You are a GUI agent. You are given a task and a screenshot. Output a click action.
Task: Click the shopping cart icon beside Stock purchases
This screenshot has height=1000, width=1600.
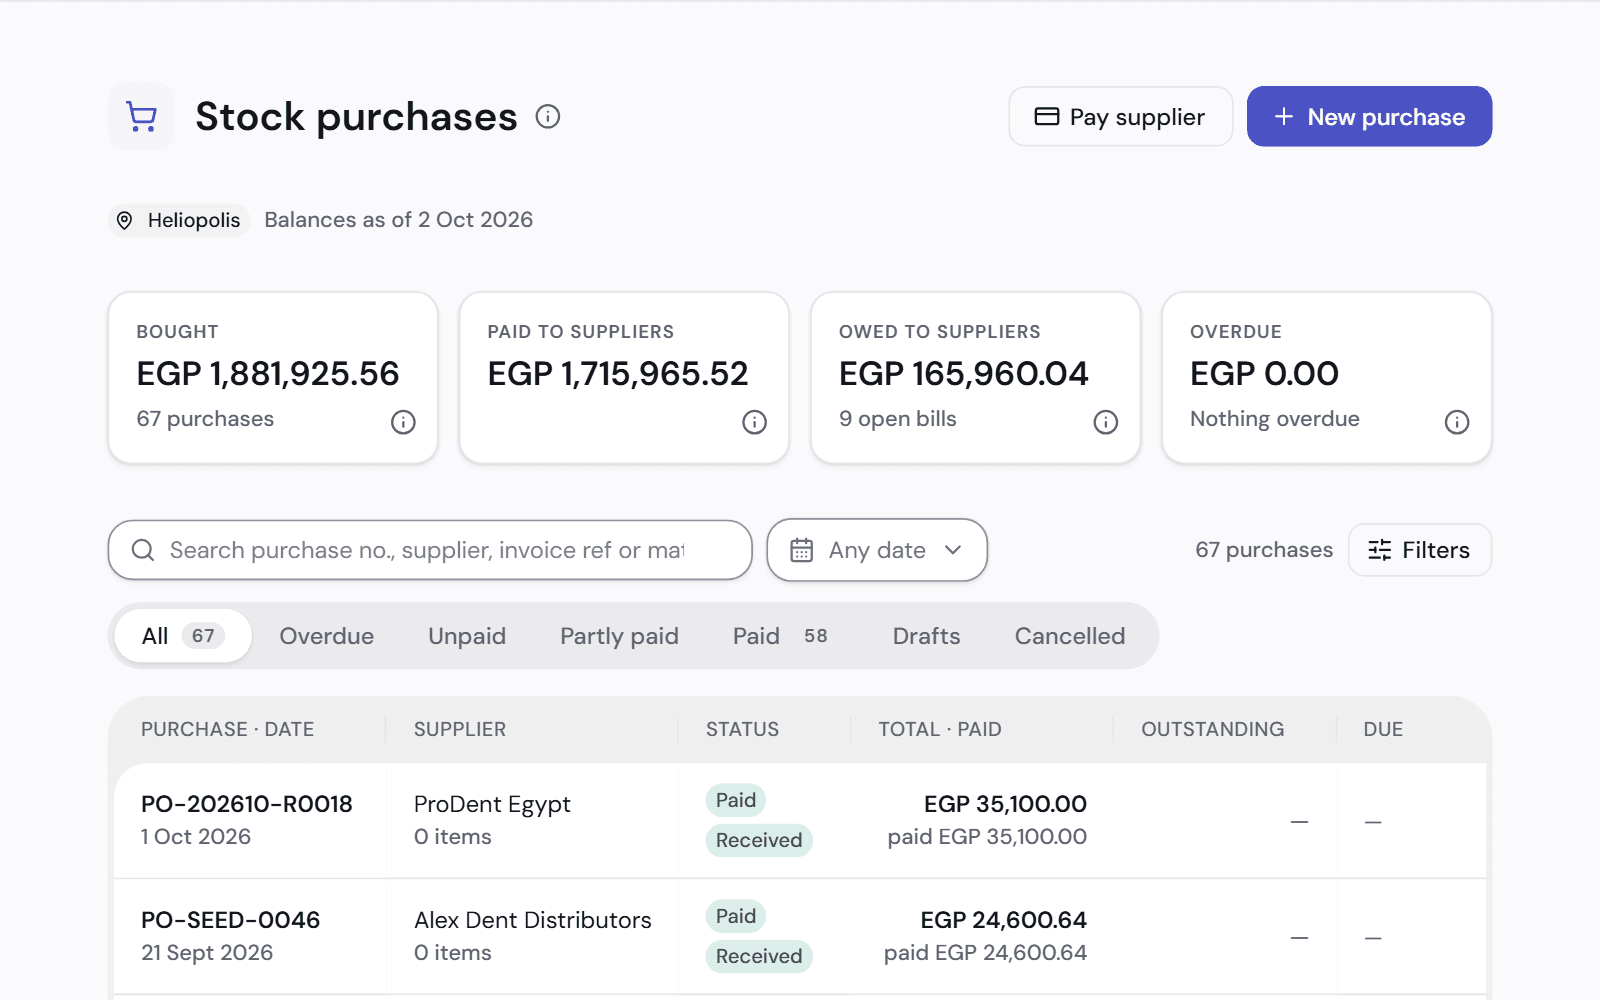pos(141,117)
